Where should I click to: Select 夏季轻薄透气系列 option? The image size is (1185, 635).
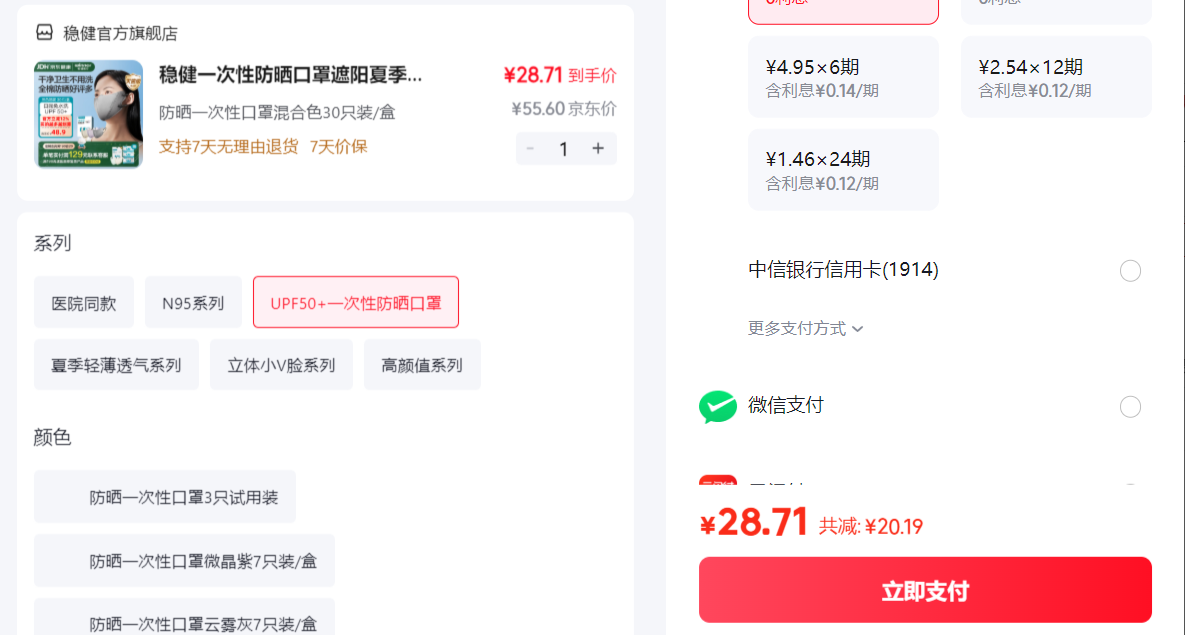pyautogui.click(x=116, y=365)
